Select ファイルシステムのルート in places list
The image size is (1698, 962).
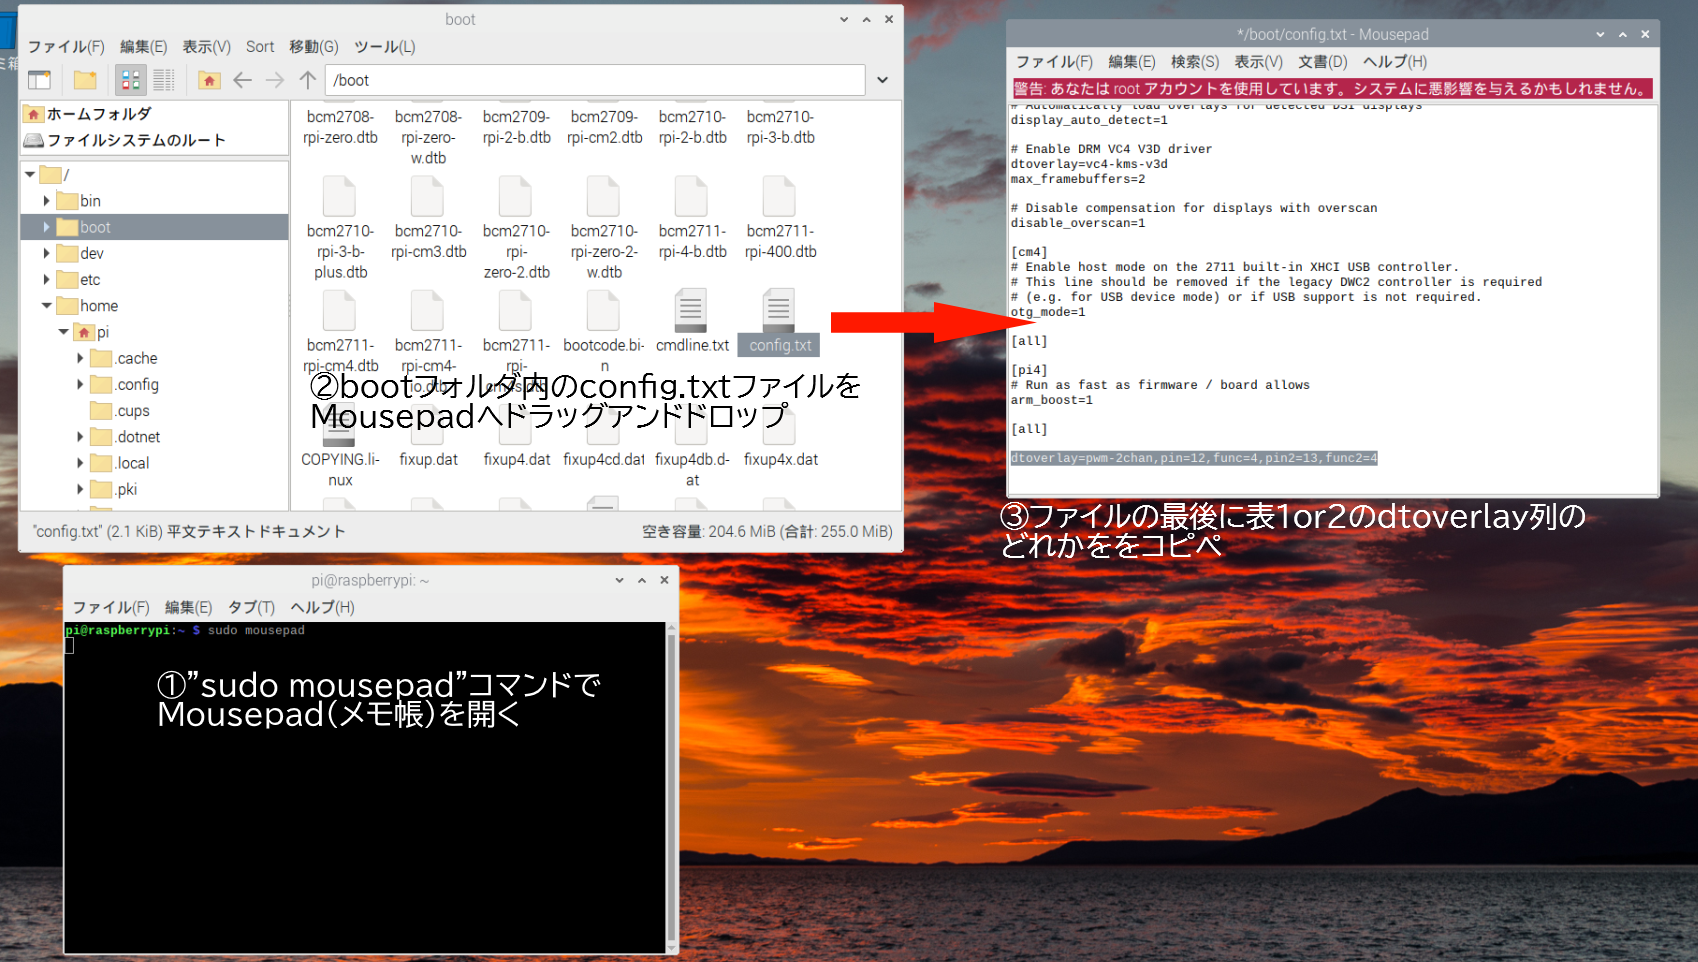click(136, 140)
